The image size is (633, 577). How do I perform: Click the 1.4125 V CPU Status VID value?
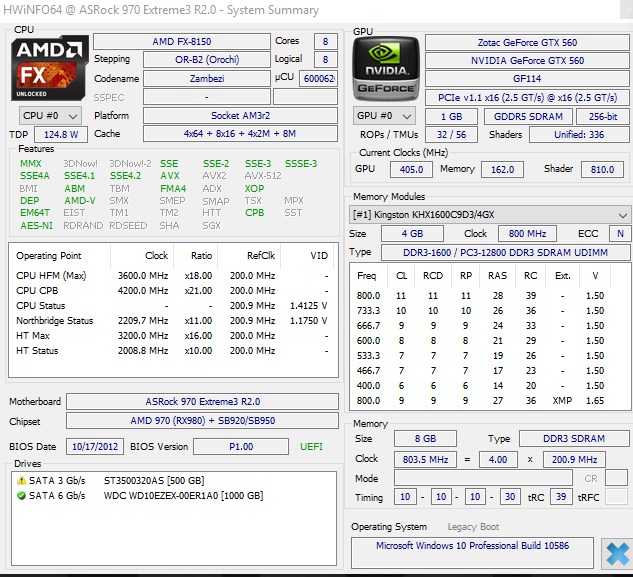coord(308,306)
